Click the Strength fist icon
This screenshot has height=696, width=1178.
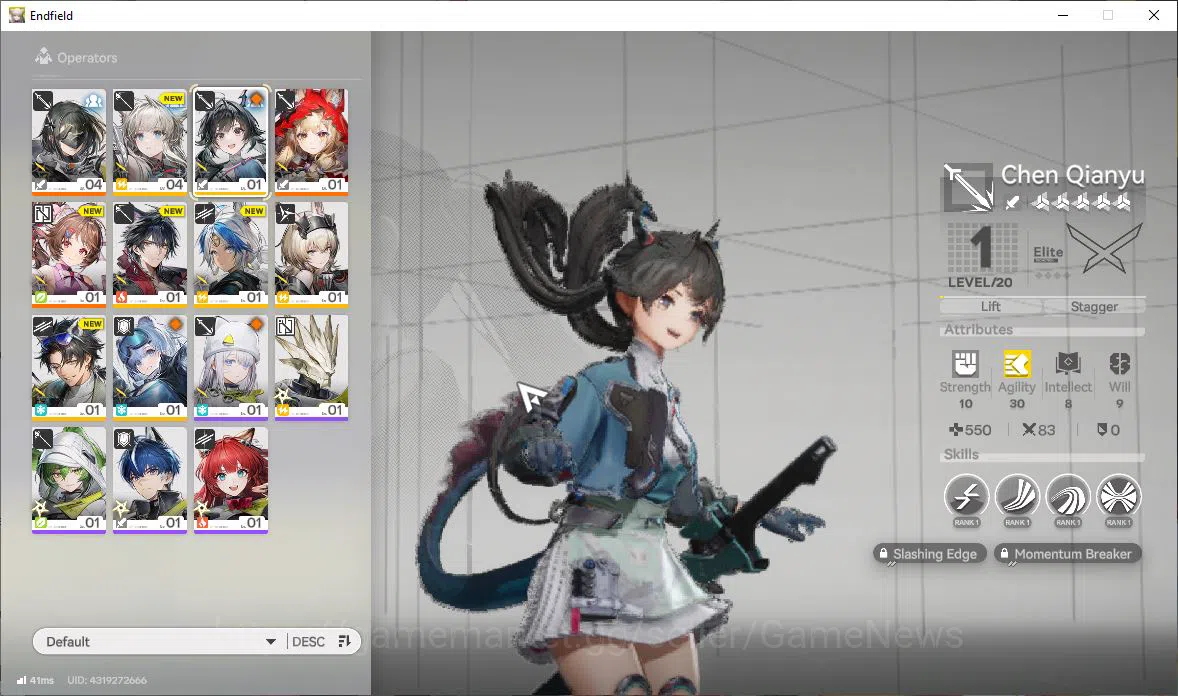pyautogui.click(x=965, y=364)
